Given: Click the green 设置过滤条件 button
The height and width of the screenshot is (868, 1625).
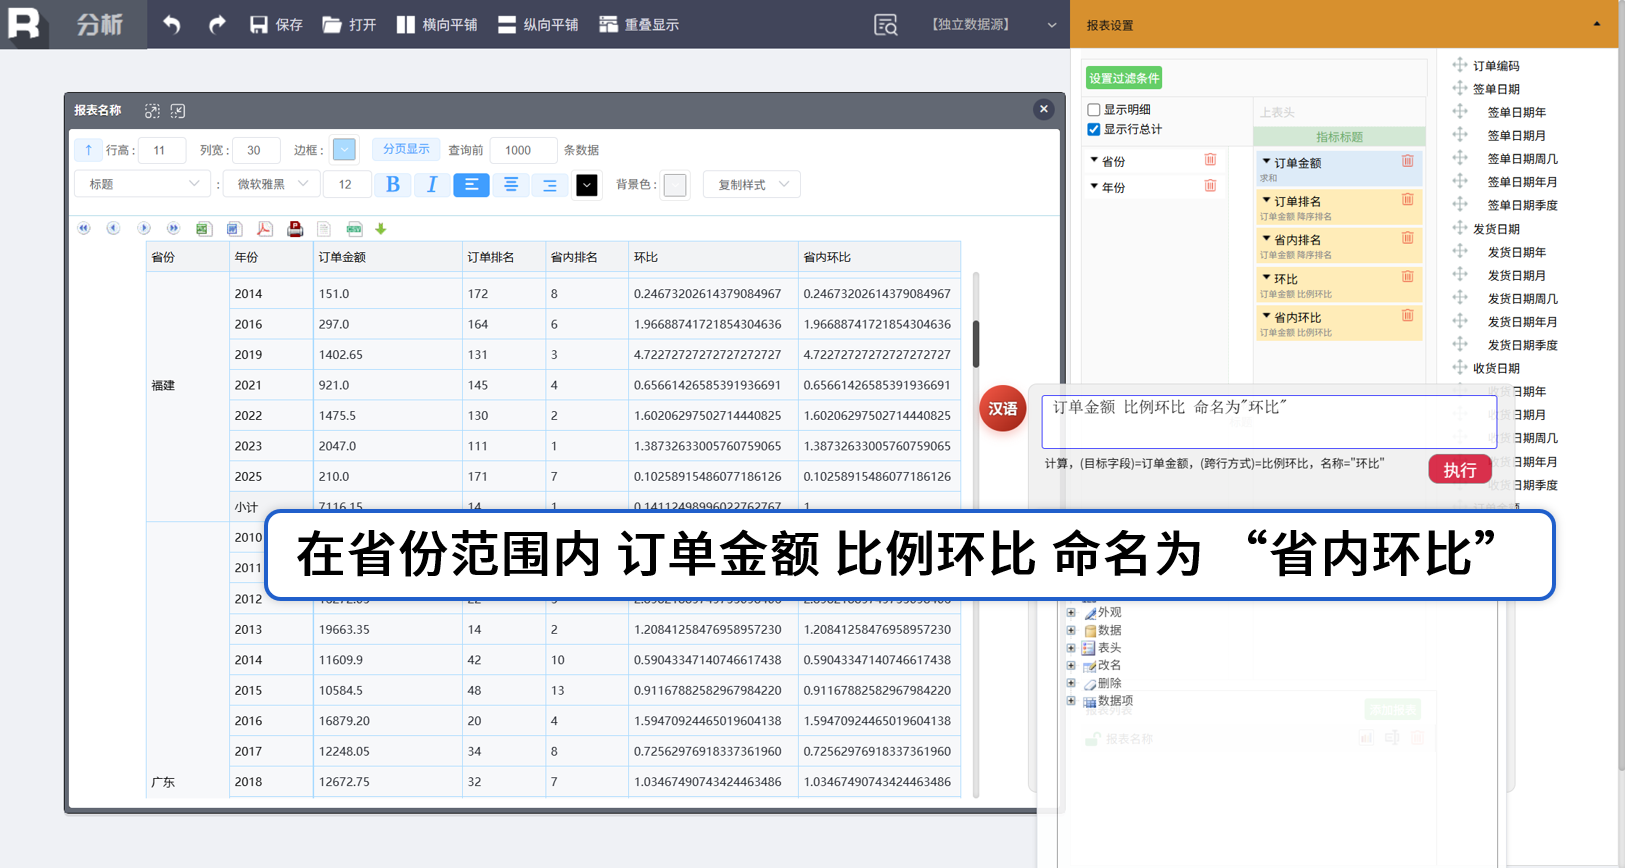Looking at the screenshot, I should point(1124,78).
